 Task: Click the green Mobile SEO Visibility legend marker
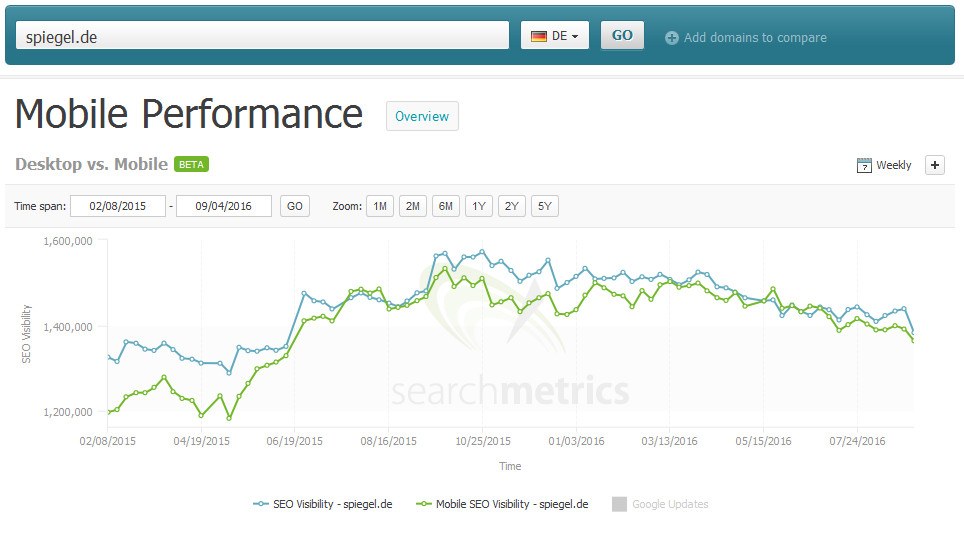(x=424, y=504)
